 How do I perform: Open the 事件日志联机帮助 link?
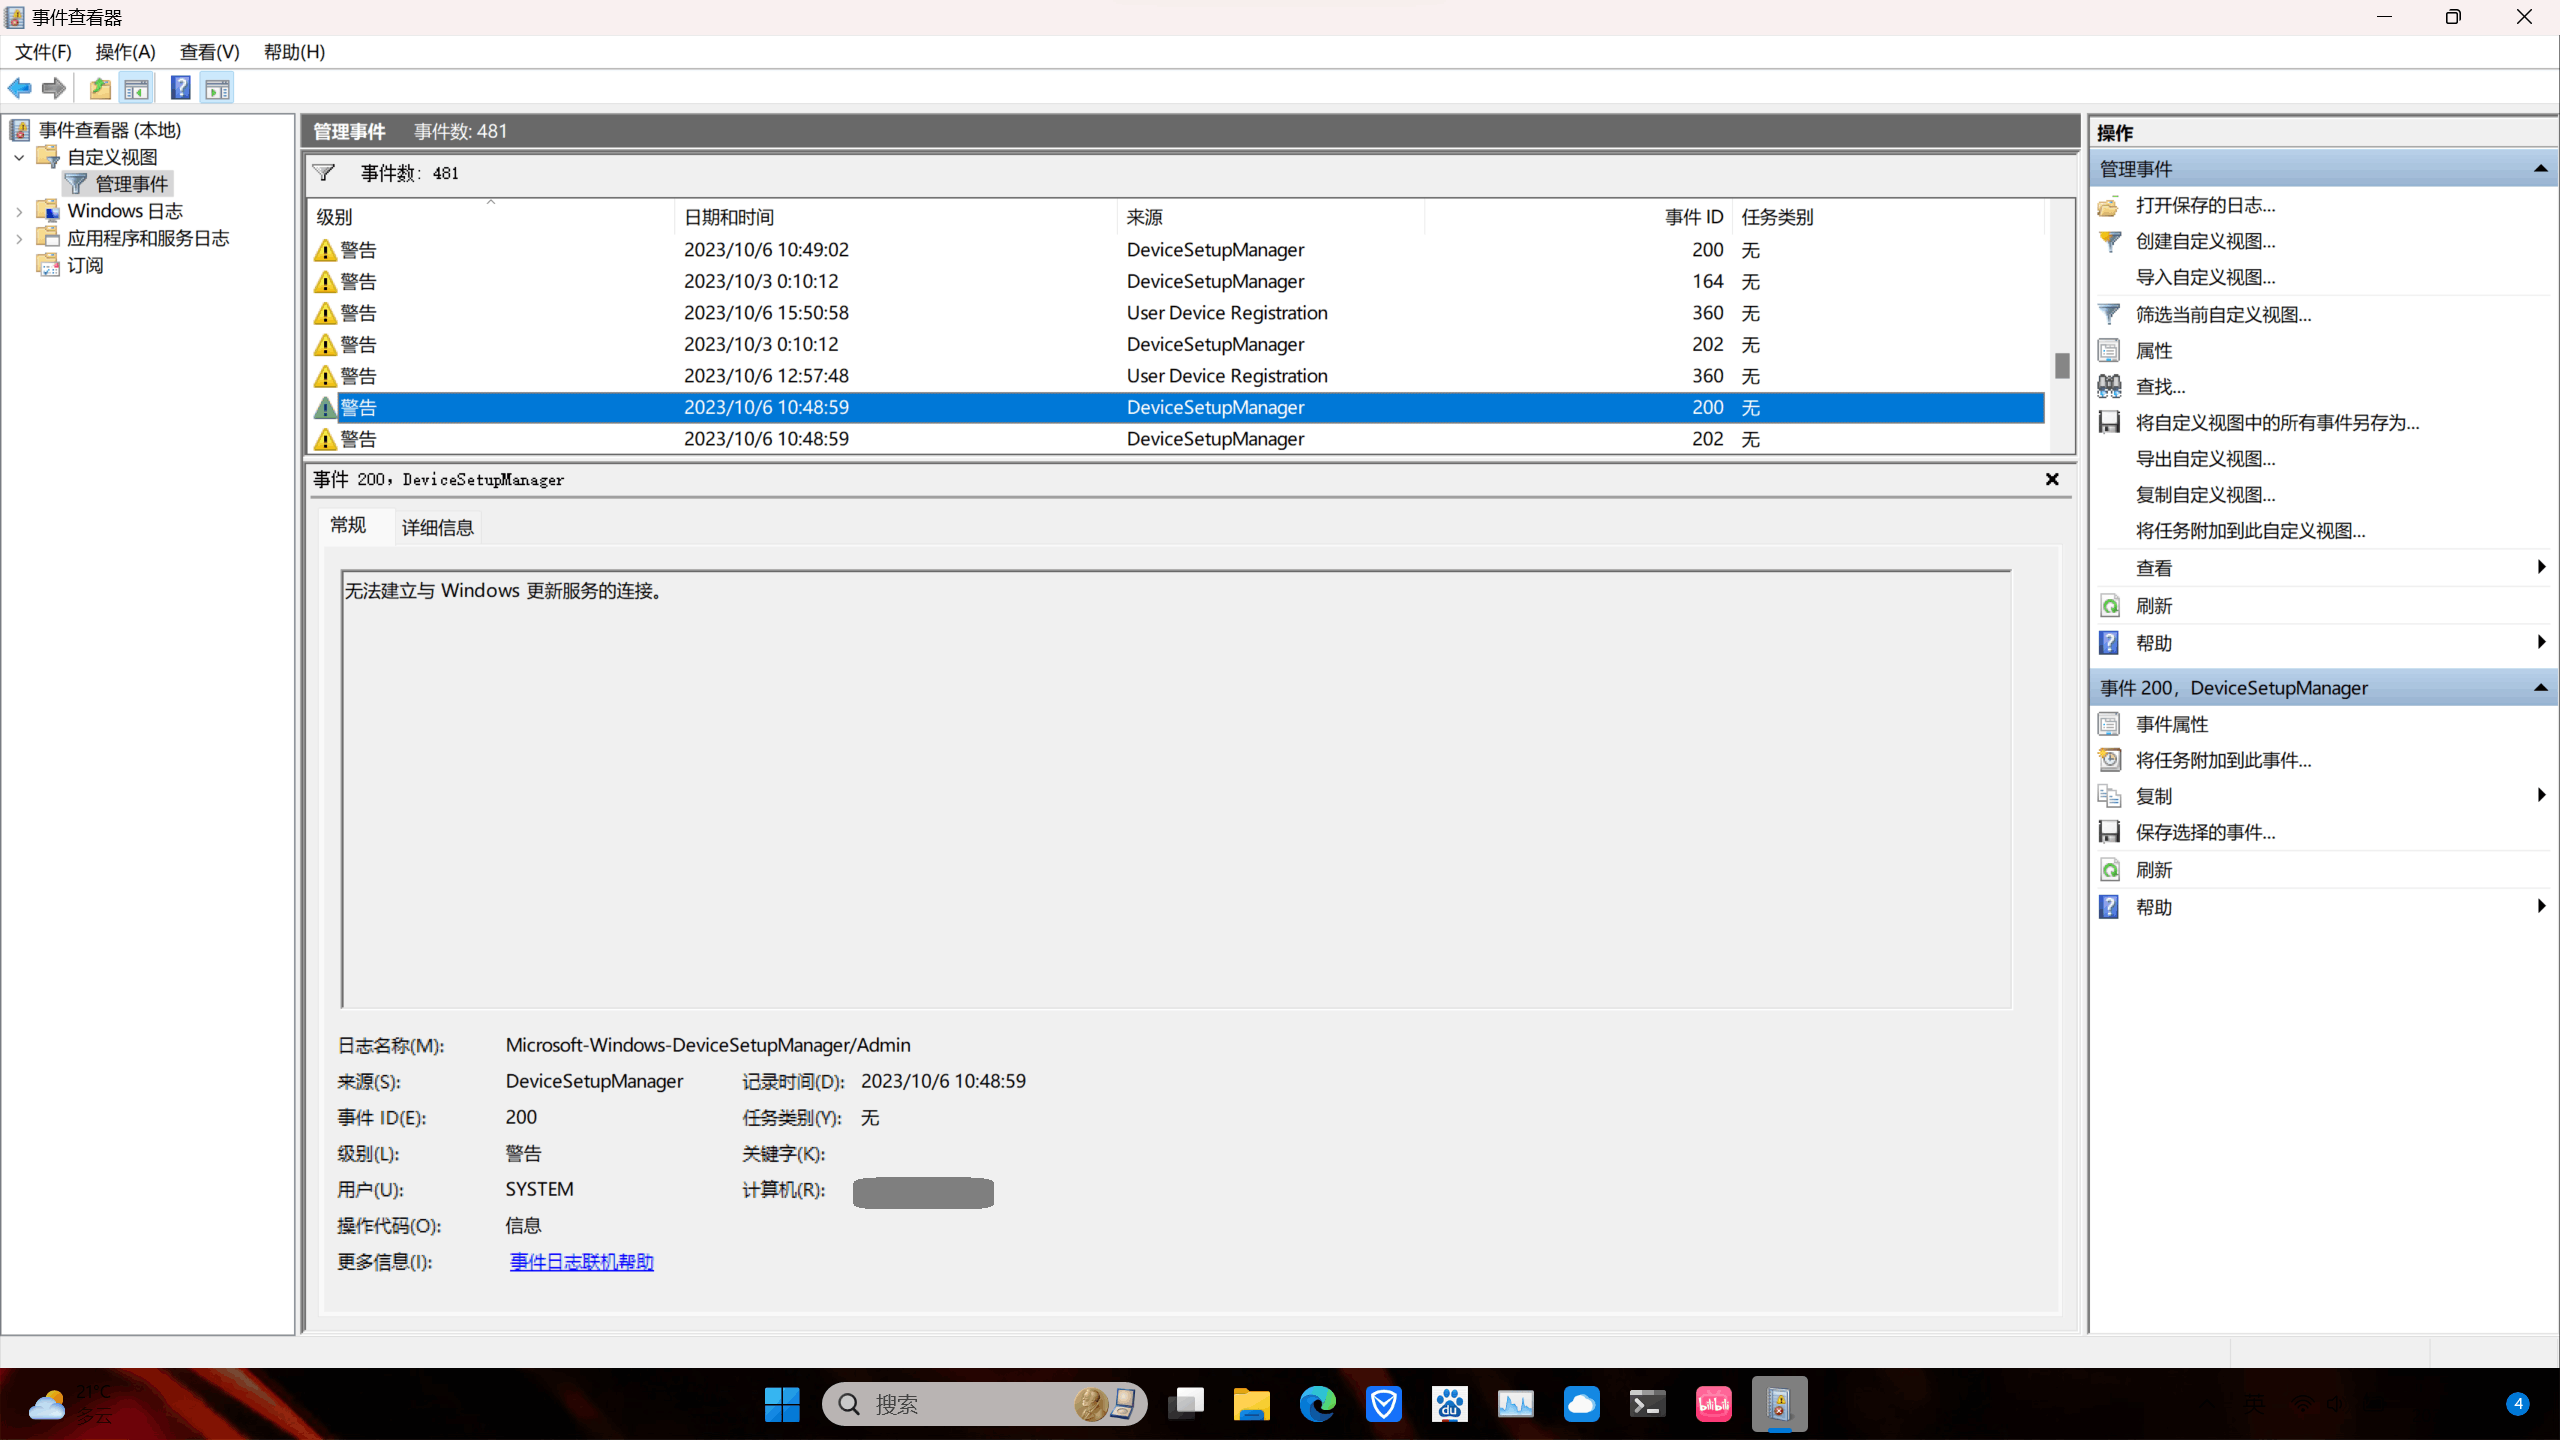click(581, 1262)
